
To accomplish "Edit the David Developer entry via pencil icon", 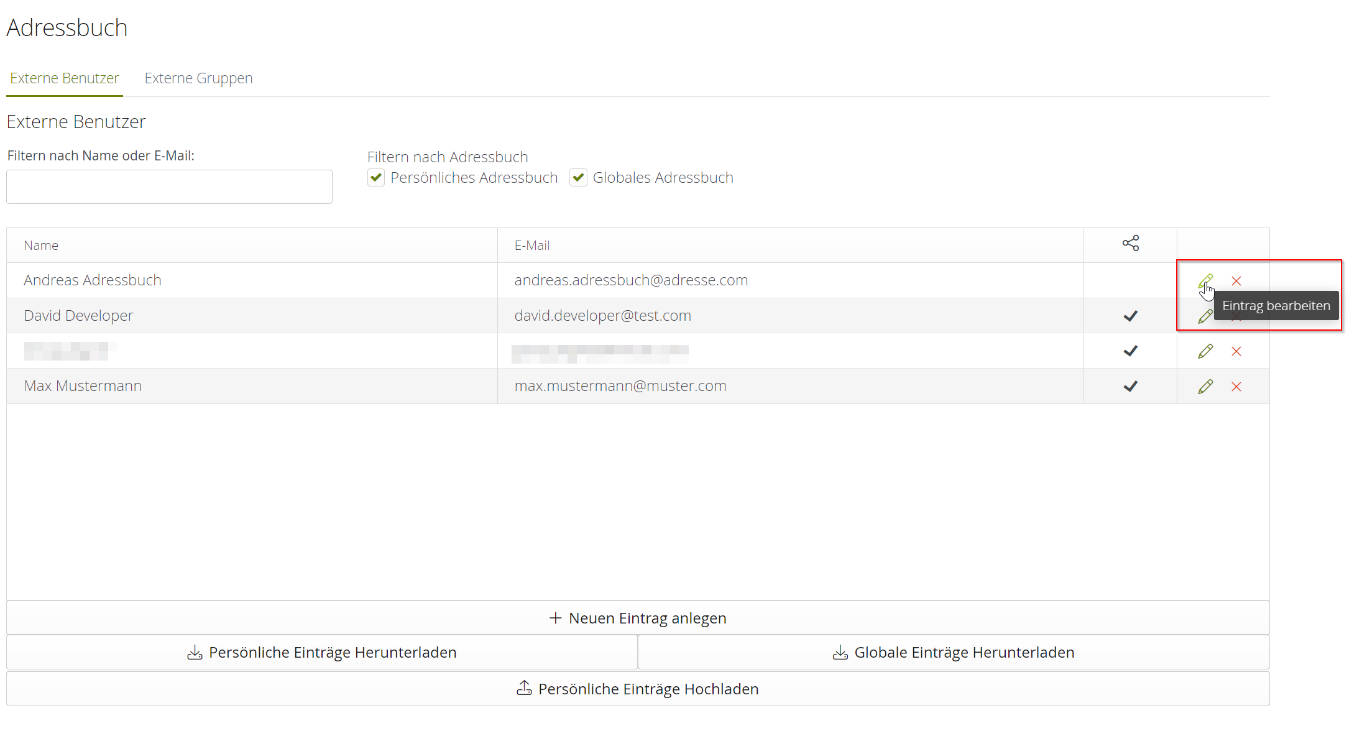I will pos(1205,315).
